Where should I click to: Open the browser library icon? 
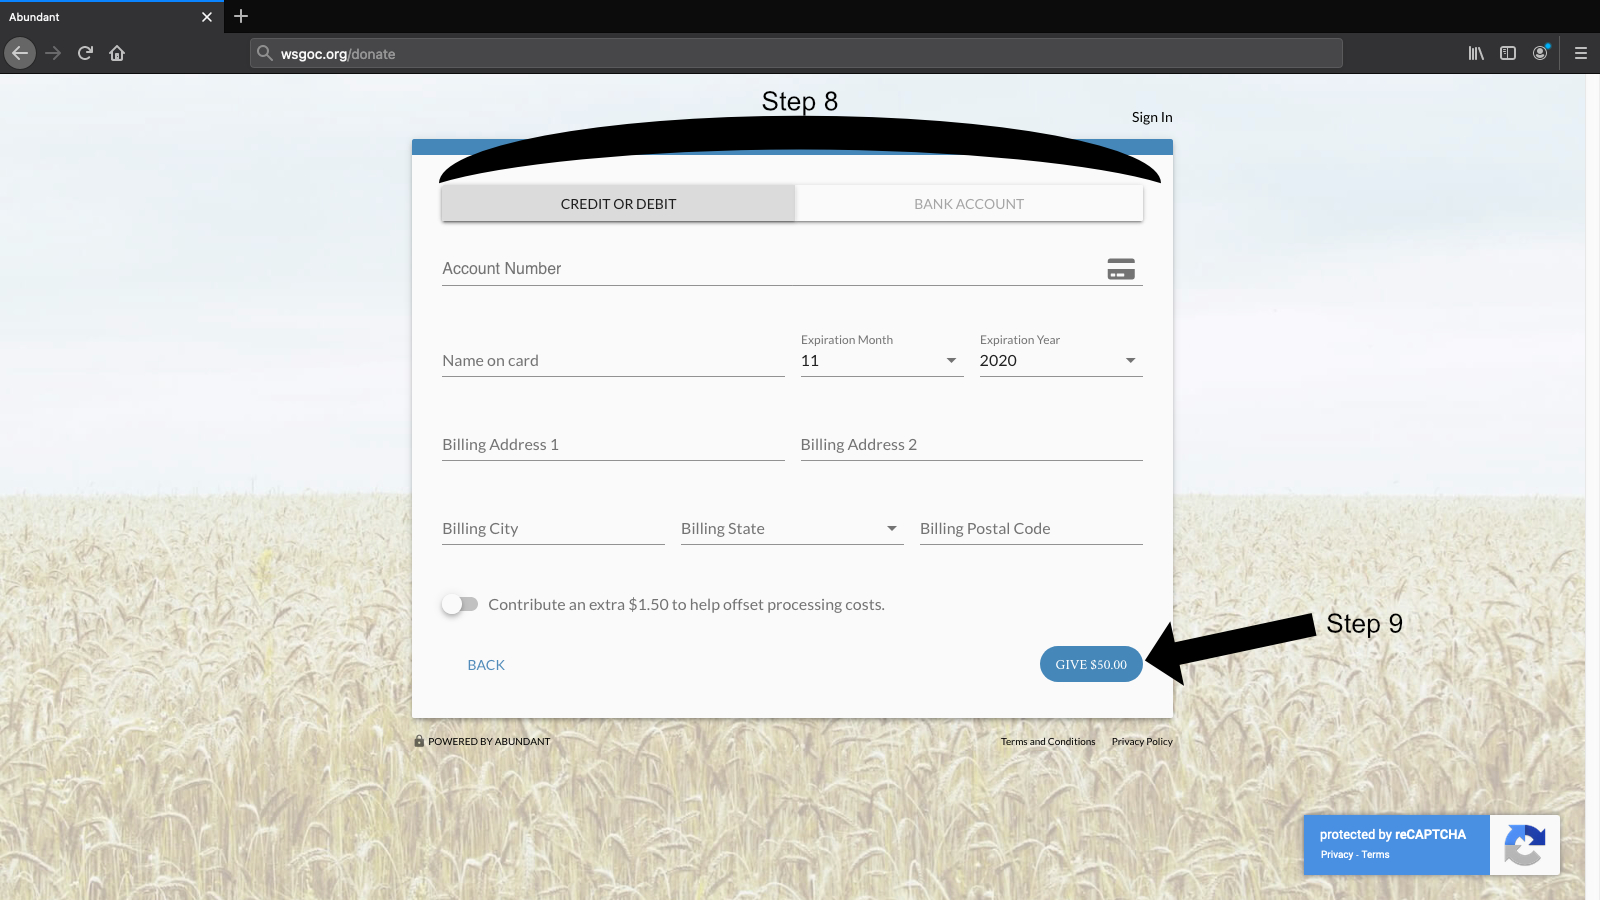coord(1475,53)
